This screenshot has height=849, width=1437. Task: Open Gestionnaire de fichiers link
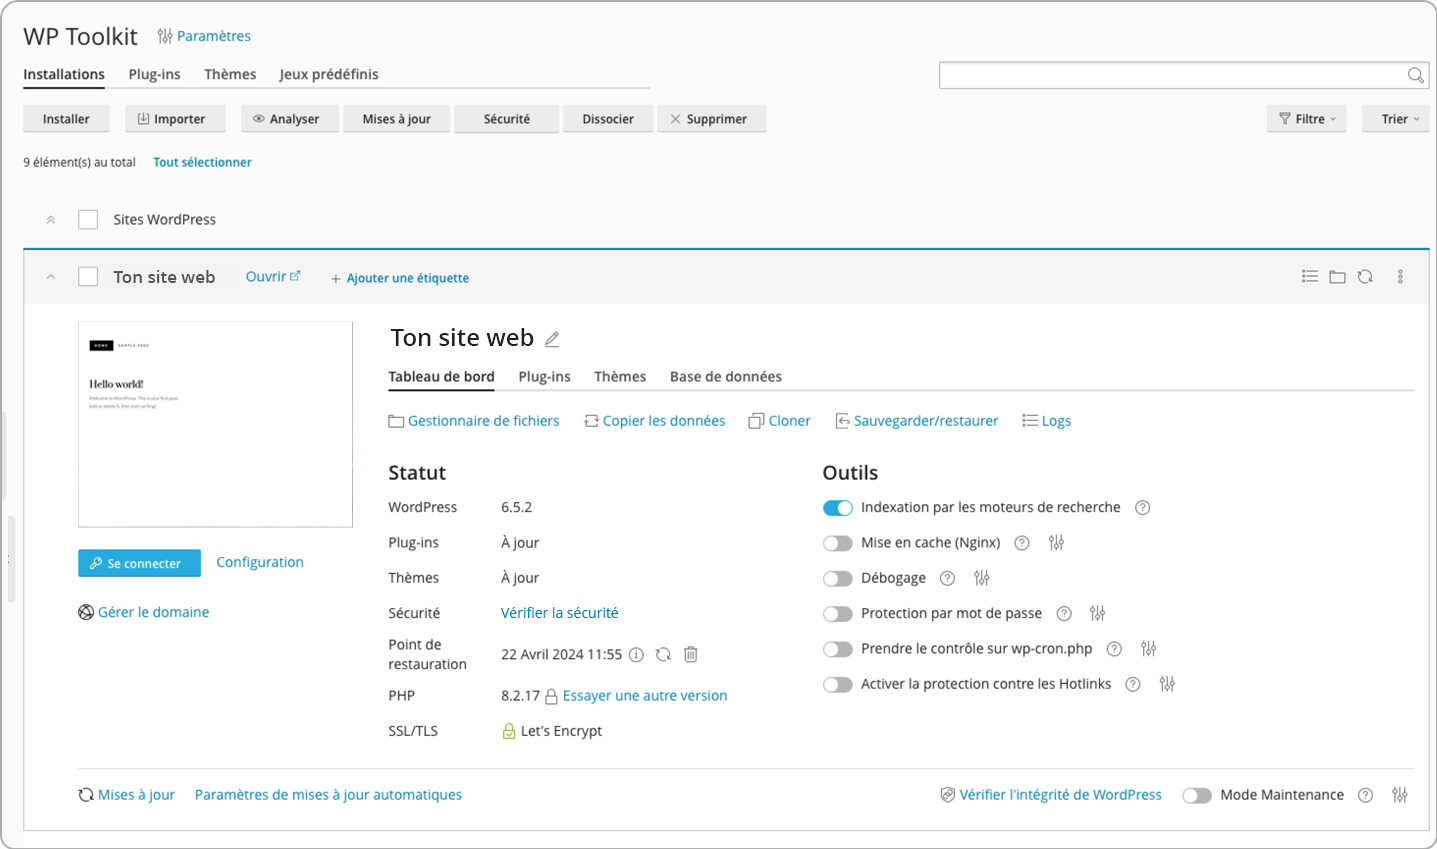click(x=474, y=421)
